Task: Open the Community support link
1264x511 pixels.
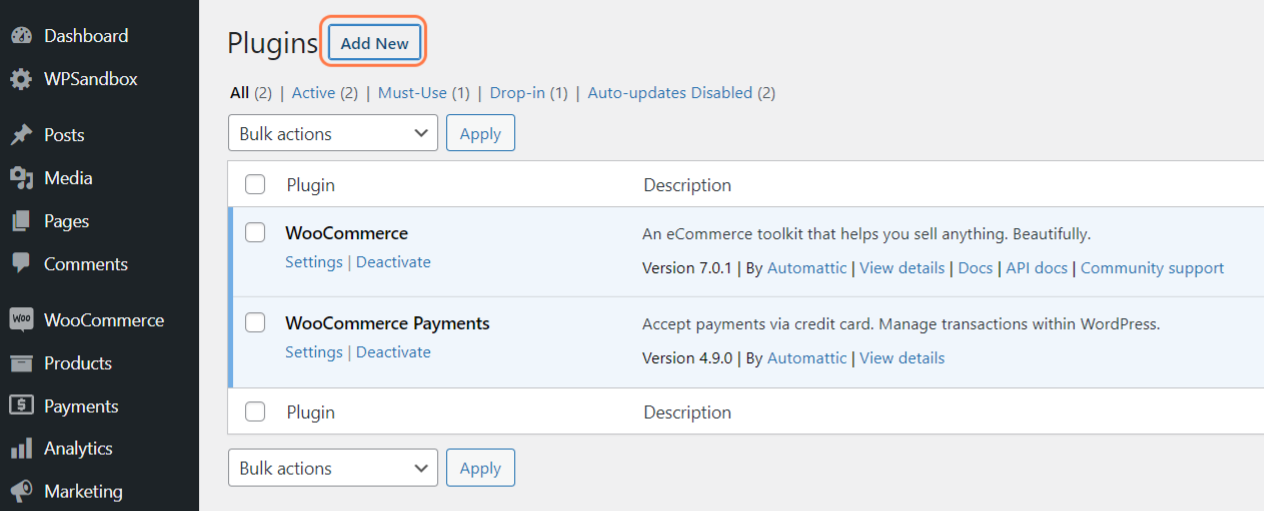Action: tap(1152, 268)
